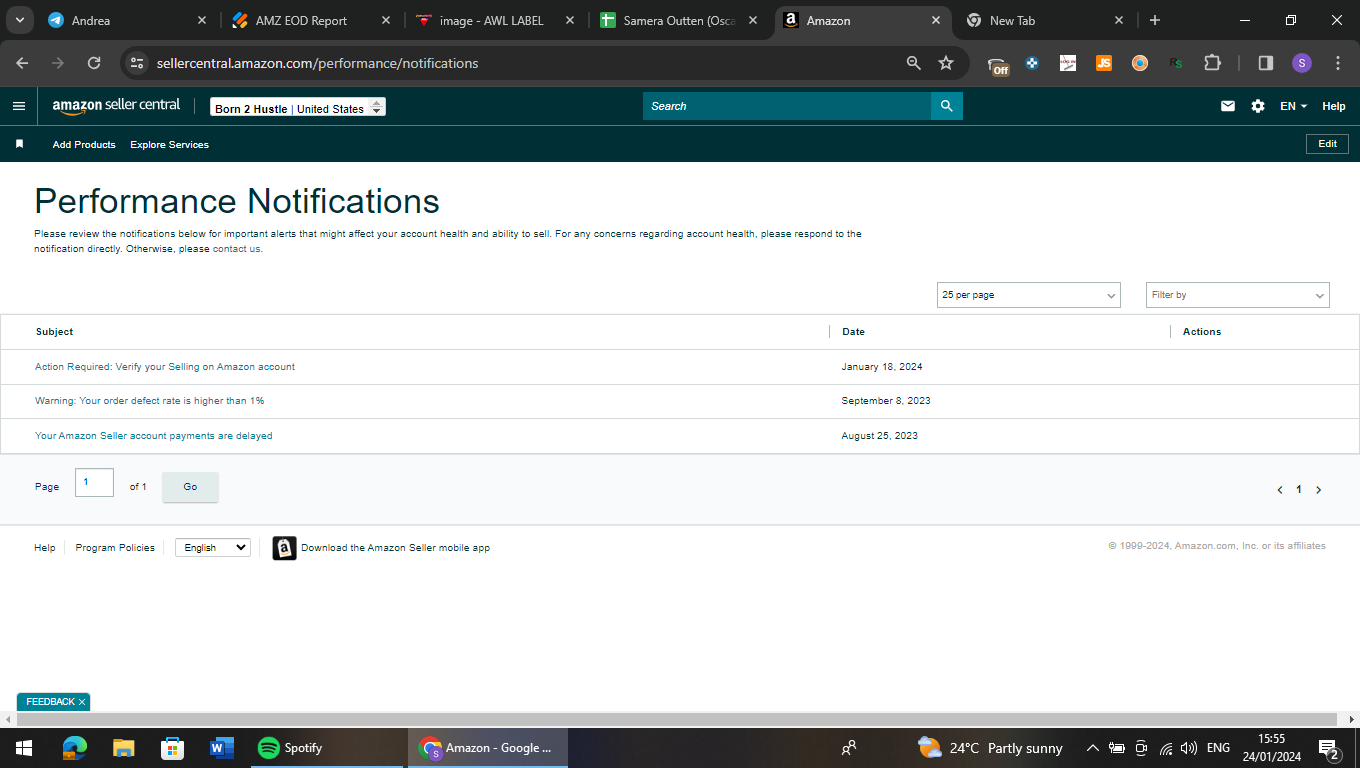Open the account payments delayed notification
1360x768 pixels.
[154, 436]
